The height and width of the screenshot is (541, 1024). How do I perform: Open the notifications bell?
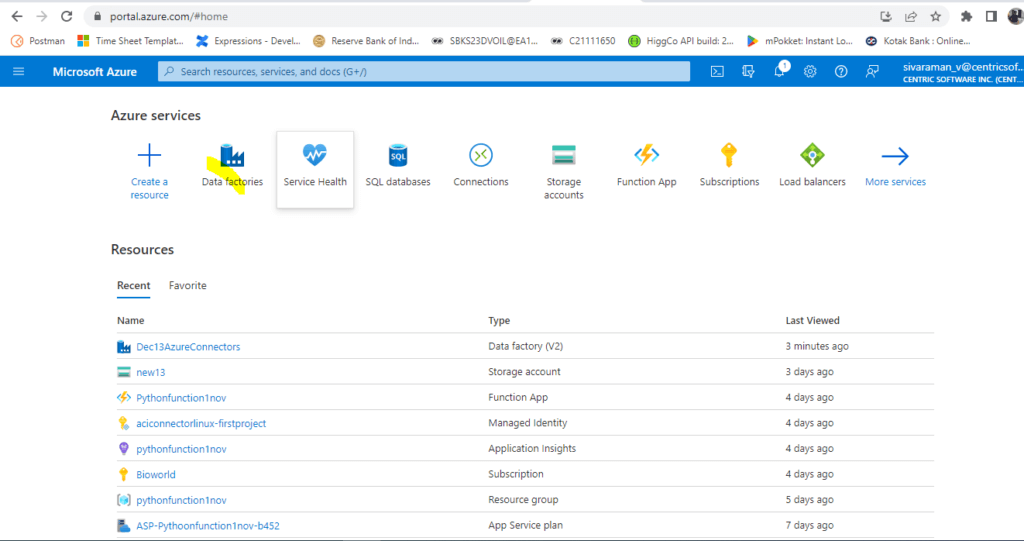tap(779, 71)
